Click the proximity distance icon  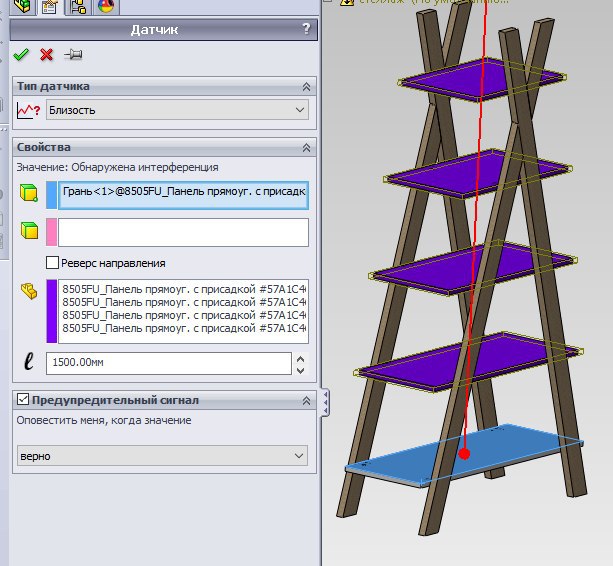coord(29,363)
